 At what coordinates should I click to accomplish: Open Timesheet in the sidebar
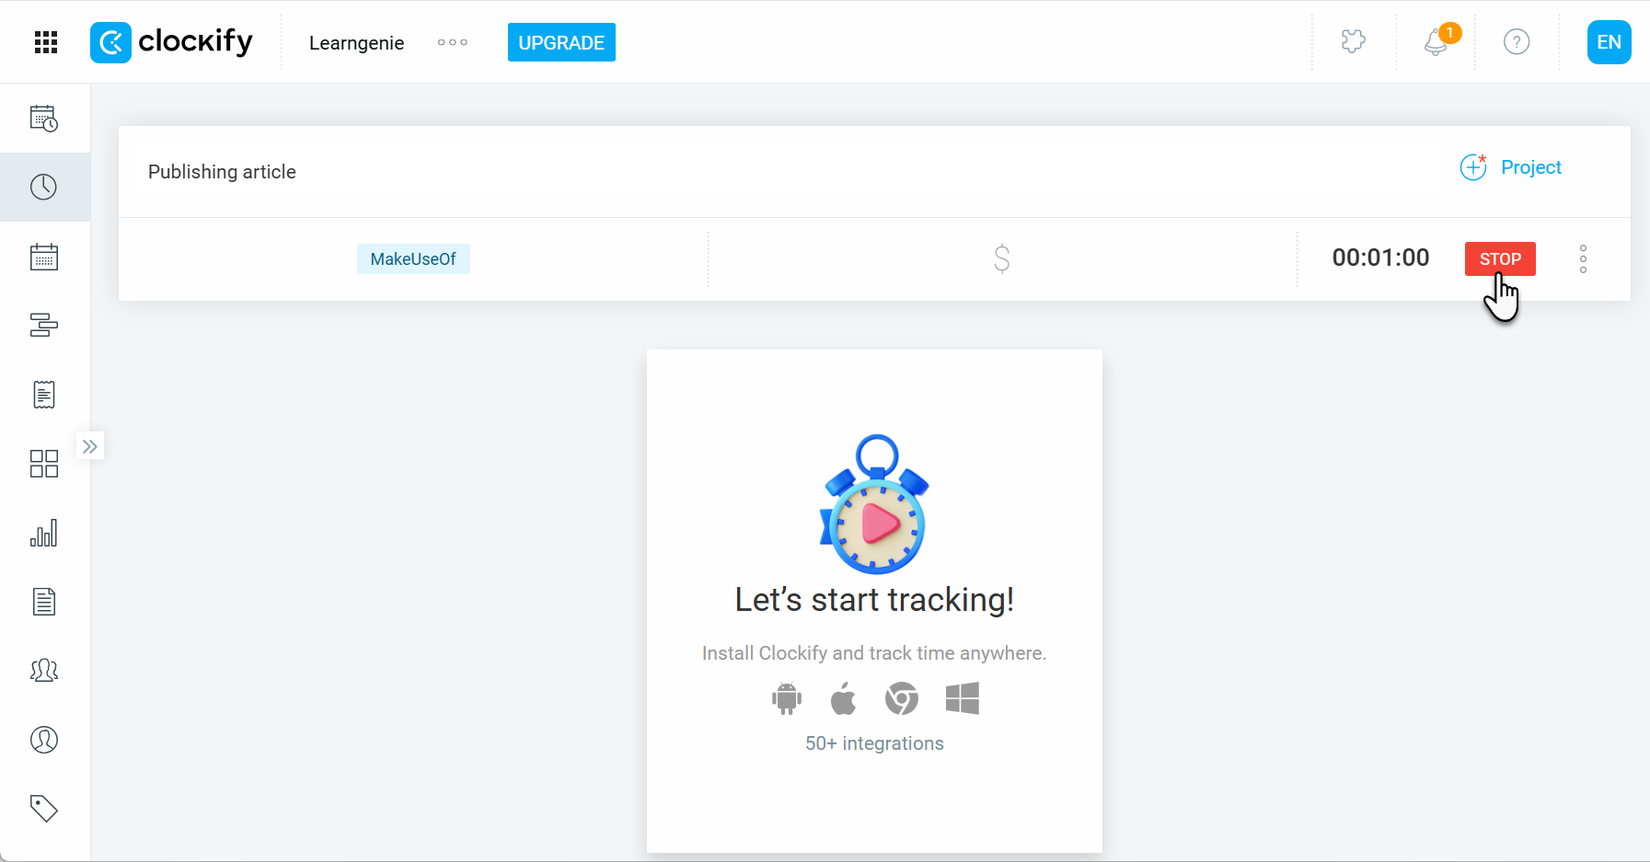pyautogui.click(x=44, y=118)
